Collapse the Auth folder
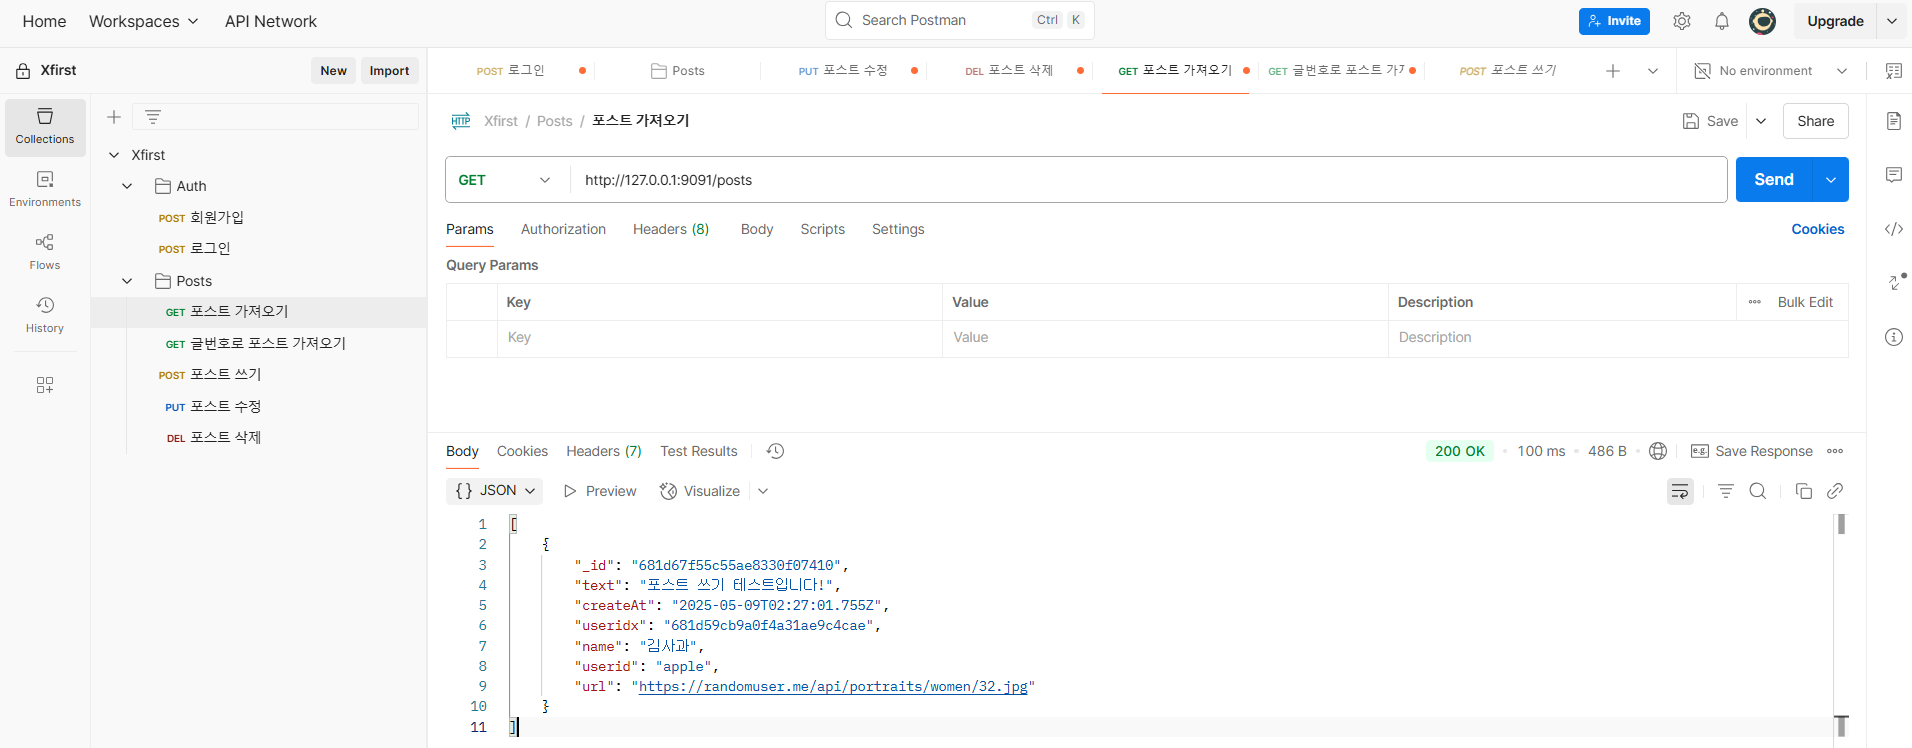Screen dimensions: 1912x748 click(127, 186)
